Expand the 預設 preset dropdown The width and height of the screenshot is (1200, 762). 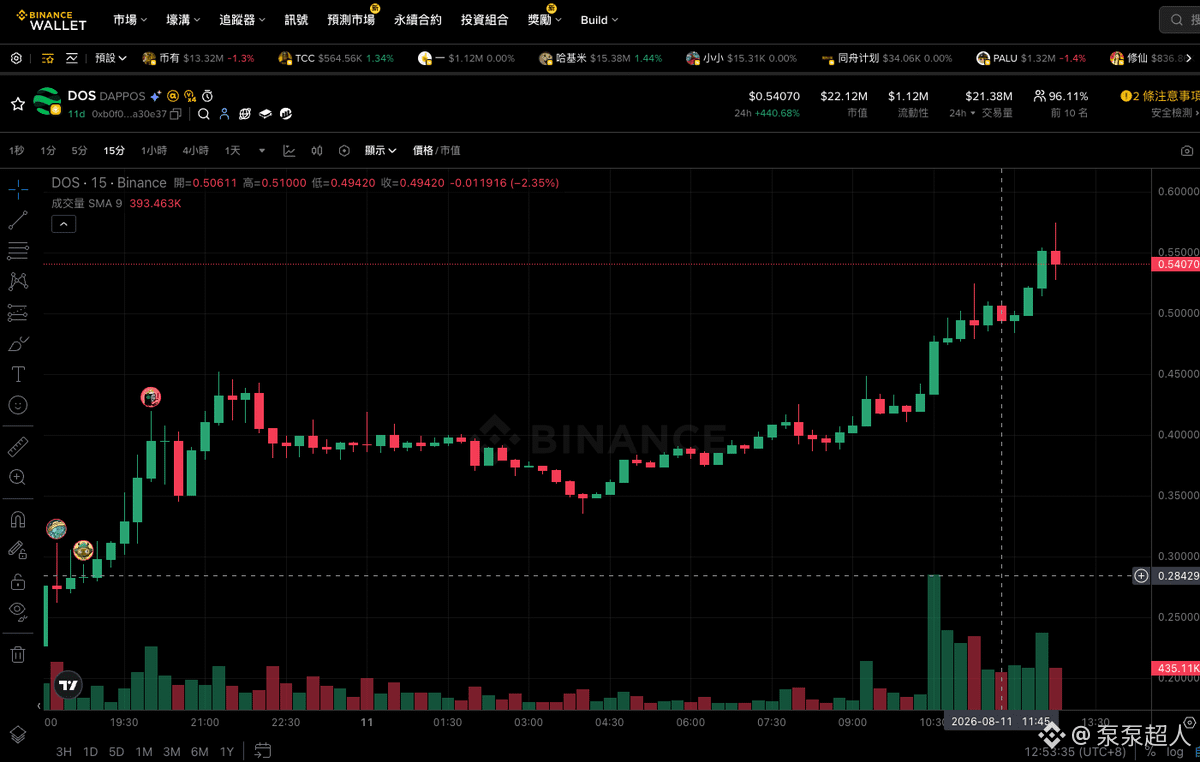click(110, 58)
